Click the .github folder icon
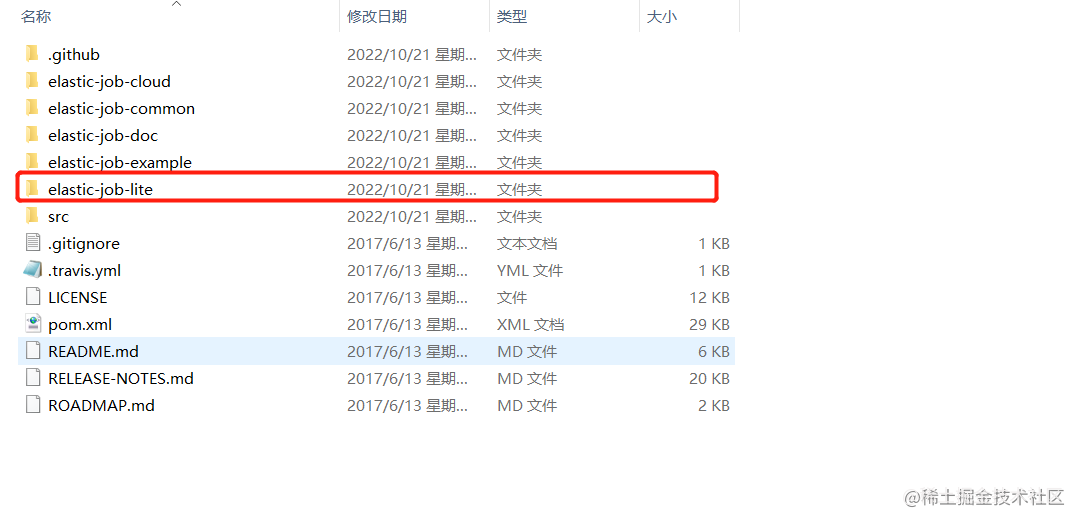Screen dimensions: 1082x525 (32, 54)
